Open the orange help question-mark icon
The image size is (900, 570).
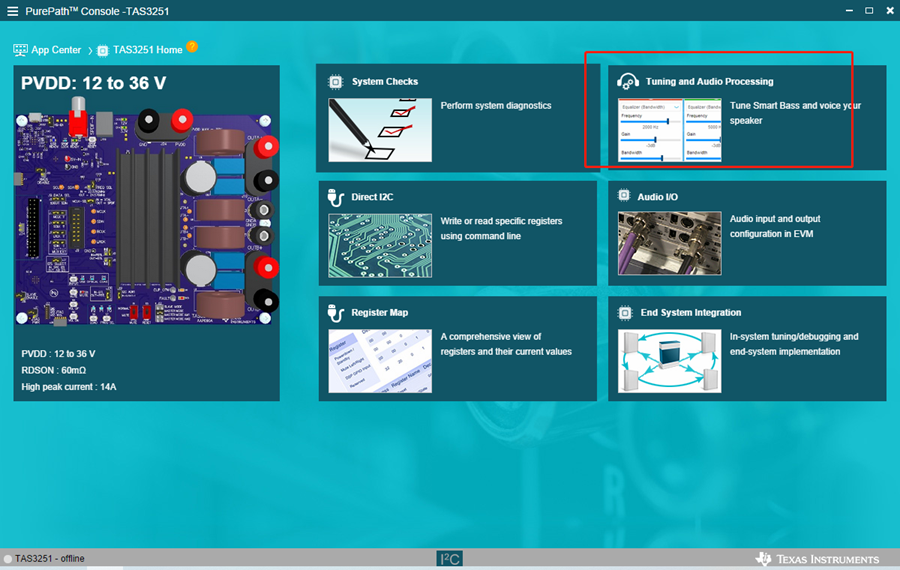point(192,46)
